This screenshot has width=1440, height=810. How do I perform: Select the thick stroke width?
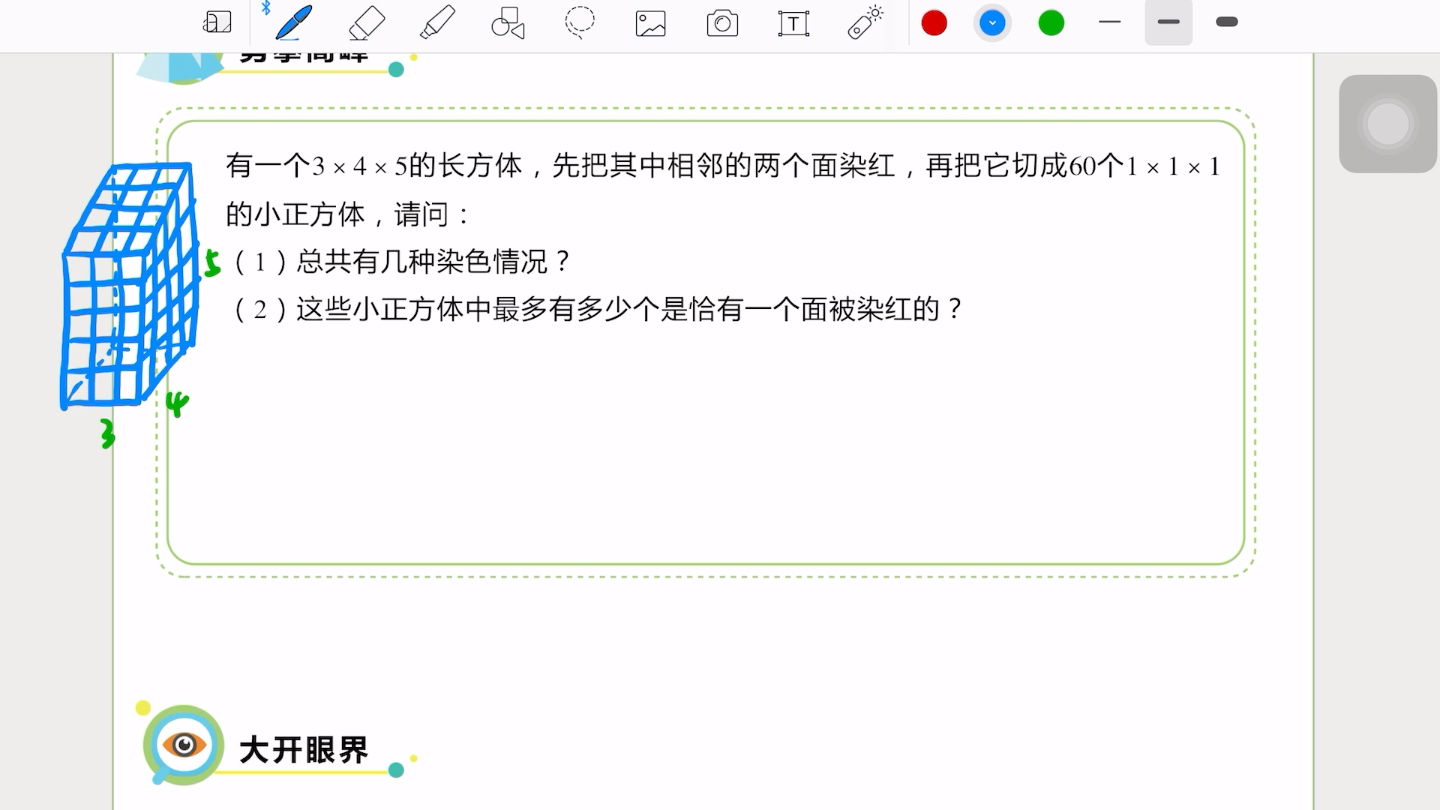(1227, 22)
